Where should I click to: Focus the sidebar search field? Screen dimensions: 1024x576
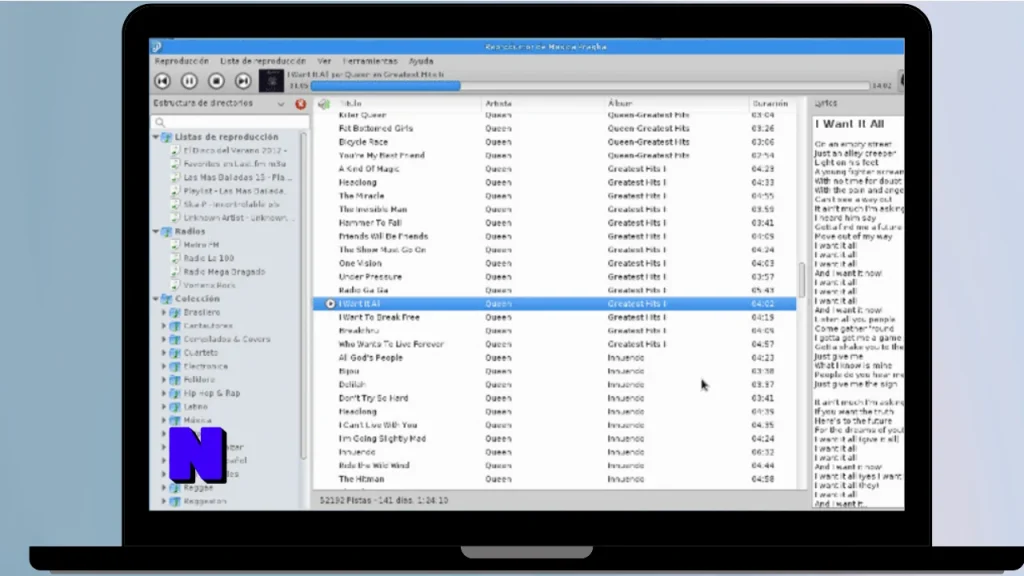(x=230, y=122)
